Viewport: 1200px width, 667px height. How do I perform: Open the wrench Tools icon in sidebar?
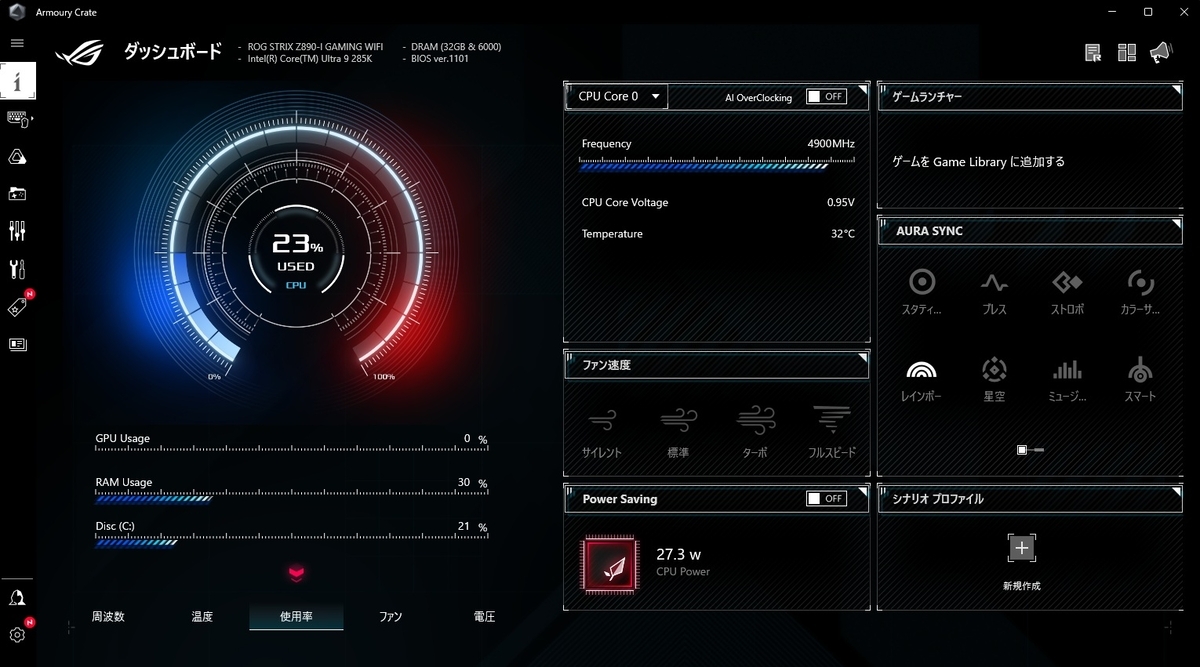coord(17,269)
